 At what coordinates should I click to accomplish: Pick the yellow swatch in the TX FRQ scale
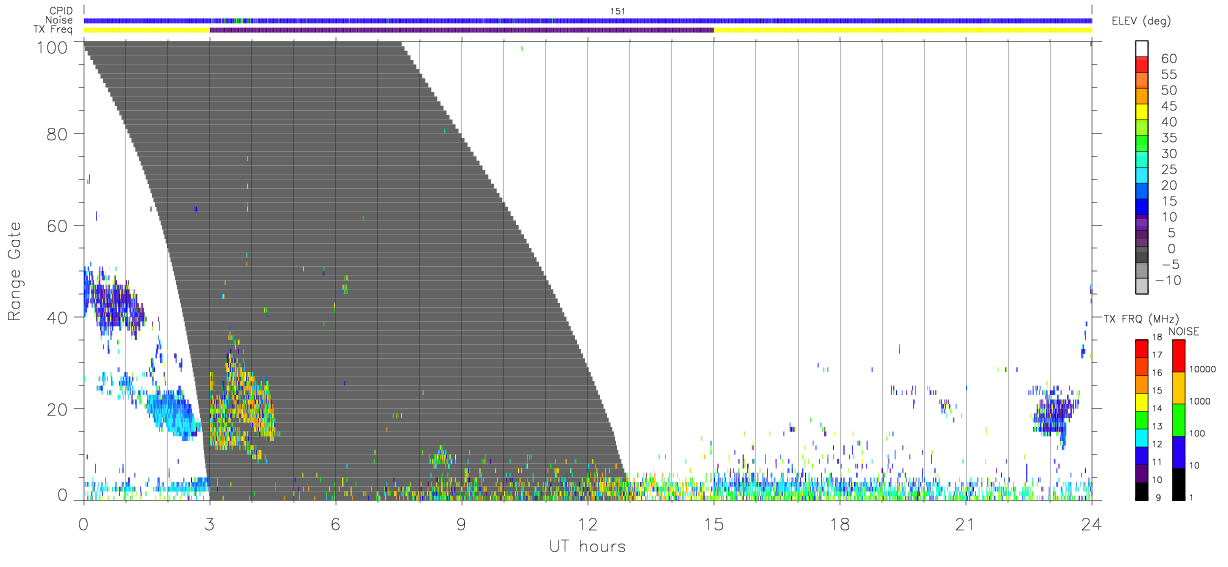[x=1142, y=402]
